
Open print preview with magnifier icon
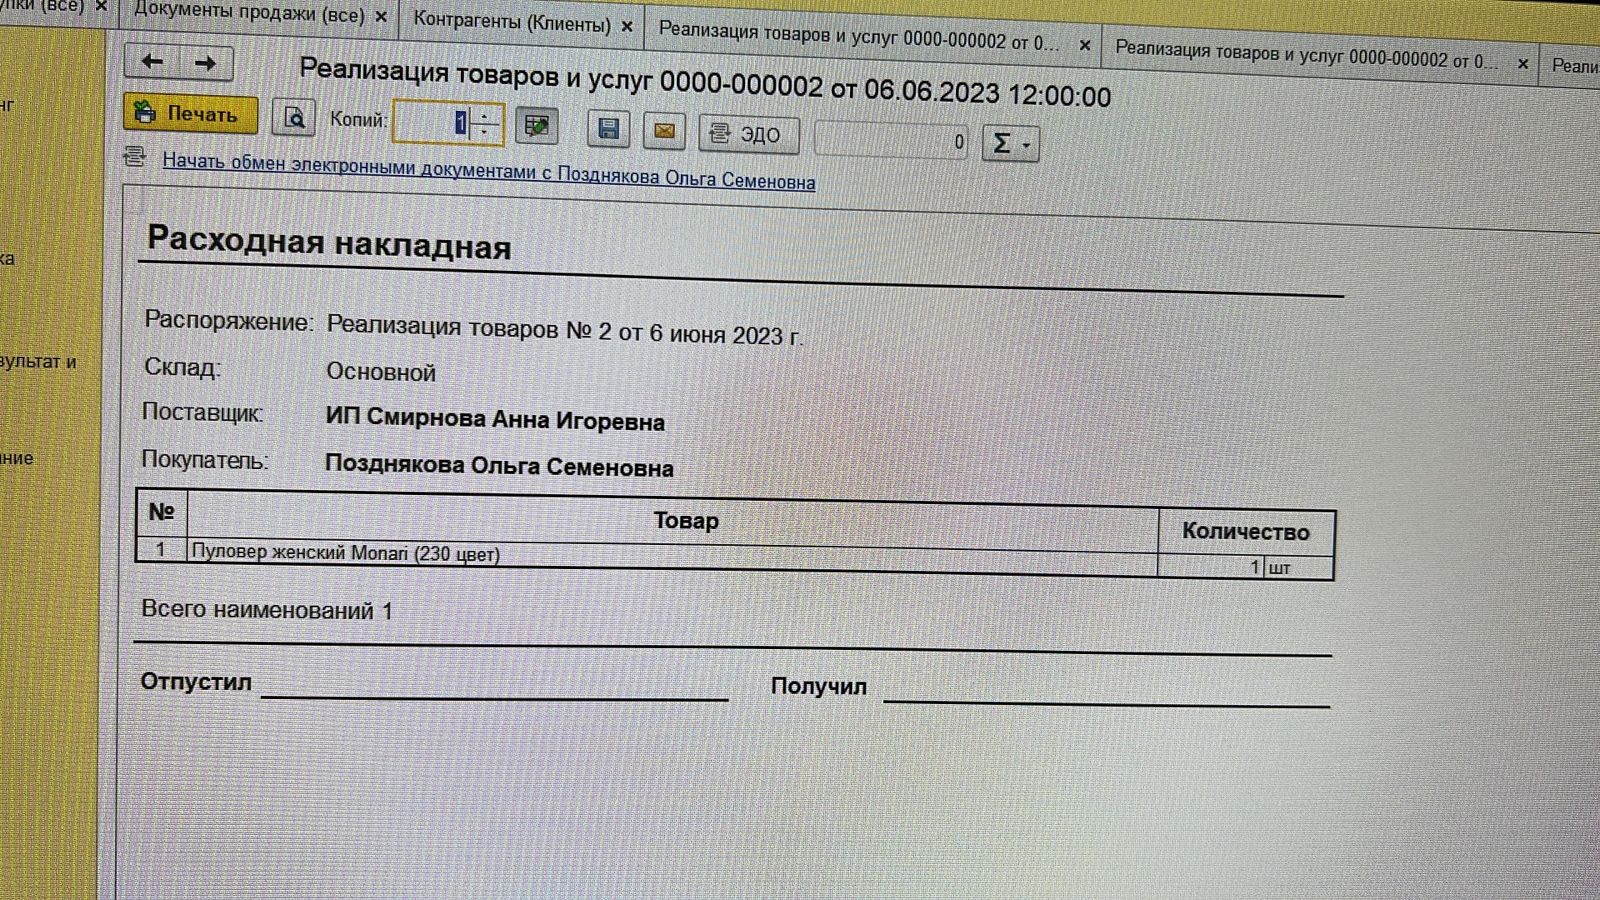click(294, 118)
